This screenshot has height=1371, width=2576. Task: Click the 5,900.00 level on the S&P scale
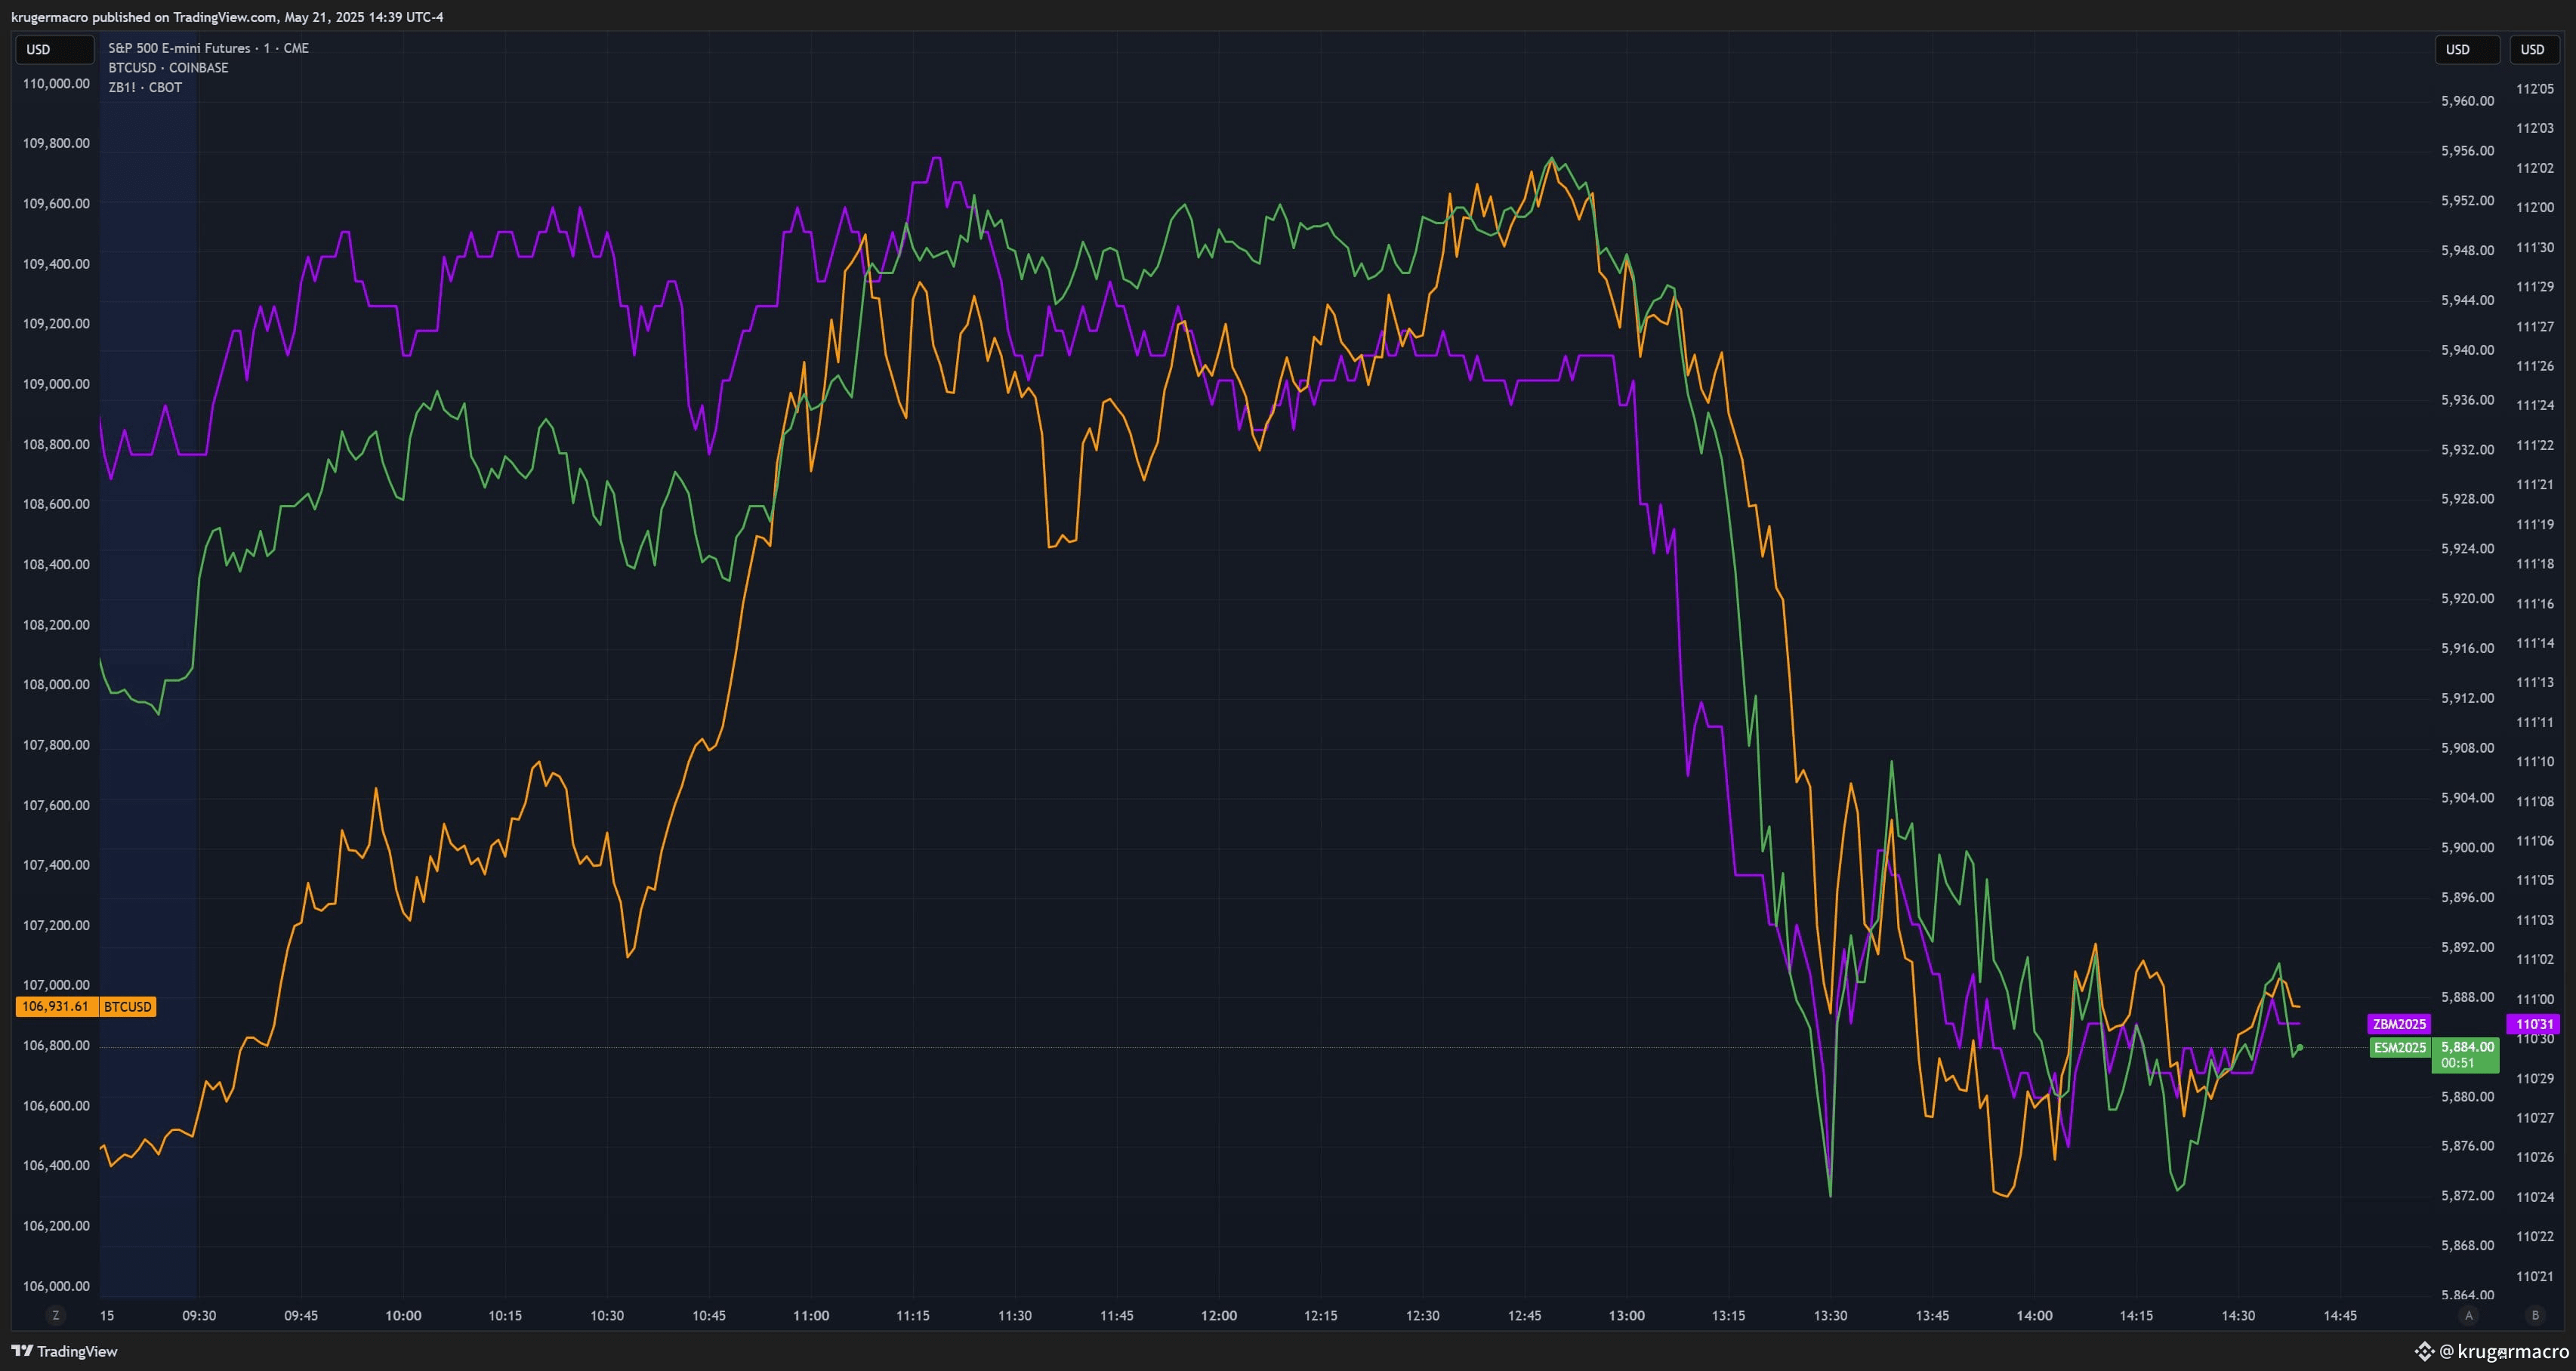[x=2468, y=848]
